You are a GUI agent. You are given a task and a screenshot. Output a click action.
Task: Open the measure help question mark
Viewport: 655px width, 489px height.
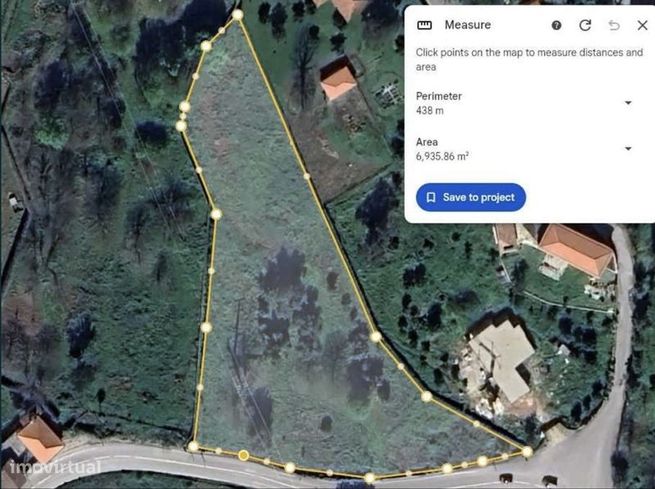(556, 25)
